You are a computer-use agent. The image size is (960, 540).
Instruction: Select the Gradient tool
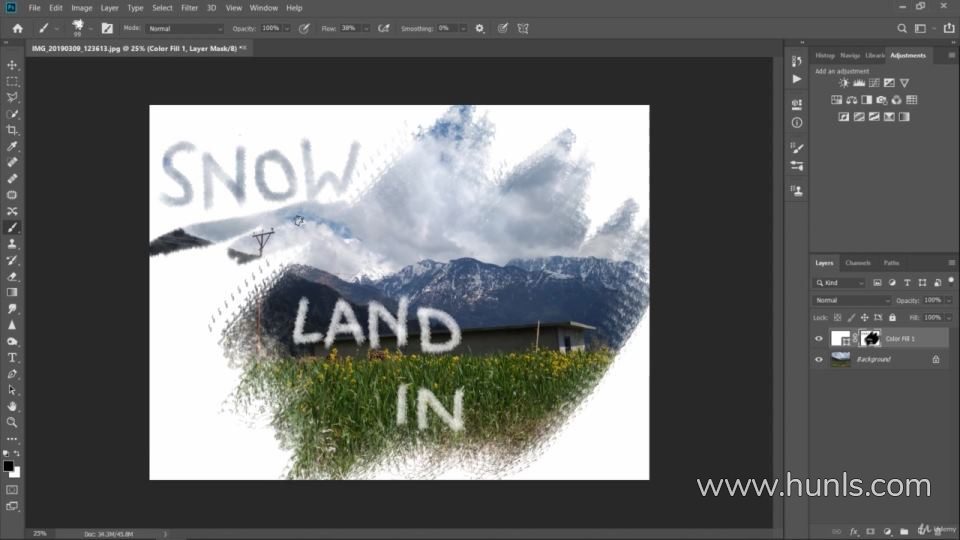pos(12,293)
